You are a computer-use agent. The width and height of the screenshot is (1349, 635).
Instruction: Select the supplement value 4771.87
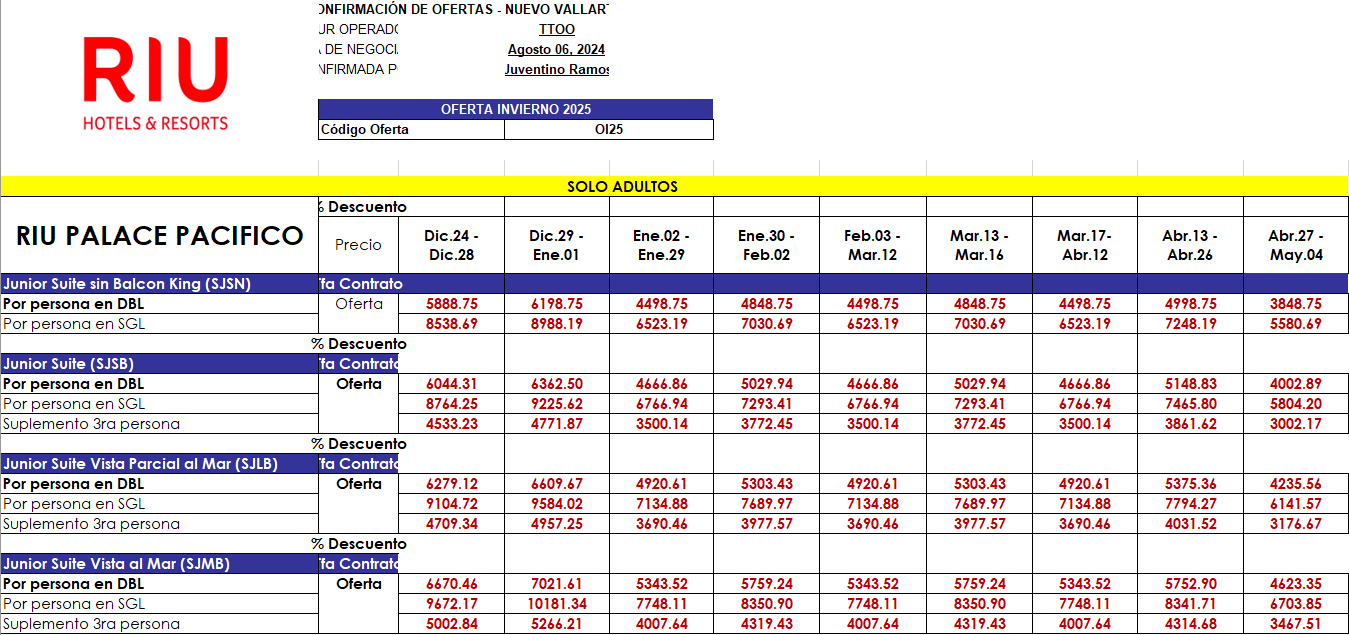pos(557,424)
